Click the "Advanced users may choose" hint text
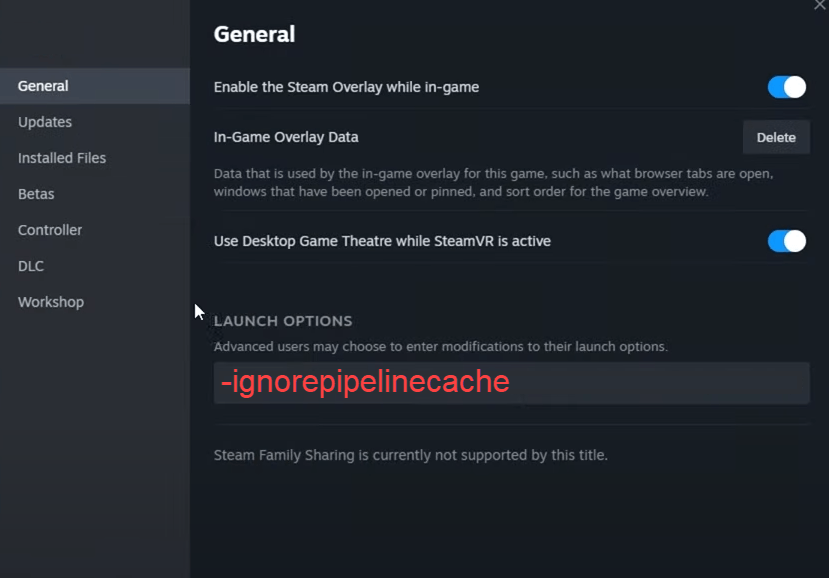This screenshot has height=578, width=829. tap(440, 346)
